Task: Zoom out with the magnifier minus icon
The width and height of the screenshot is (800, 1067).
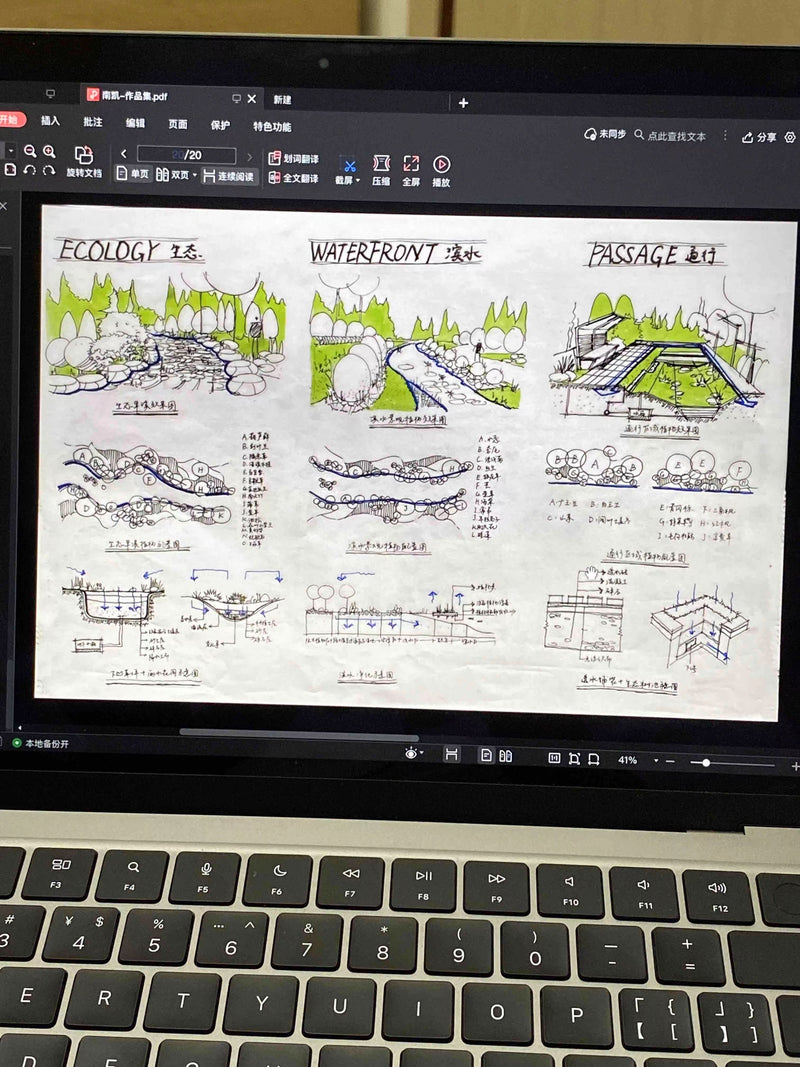Action: (29, 151)
